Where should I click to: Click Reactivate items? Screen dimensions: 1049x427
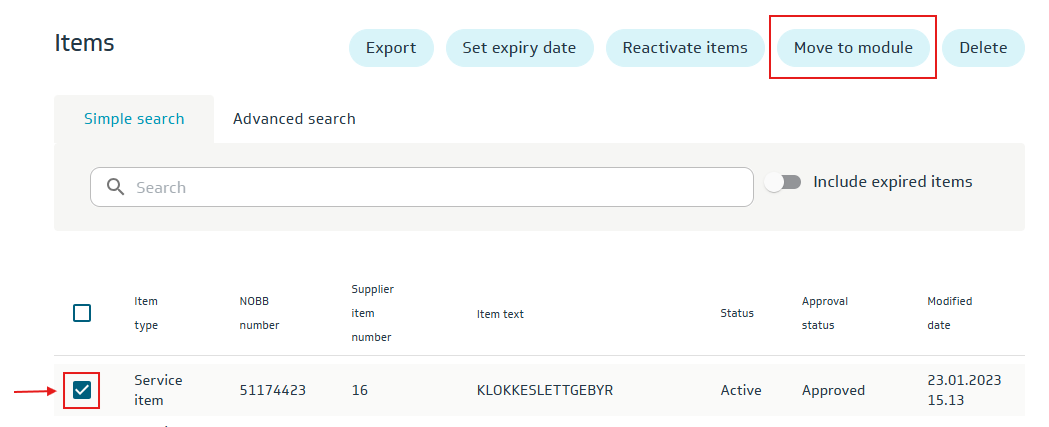(x=684, y=48)
